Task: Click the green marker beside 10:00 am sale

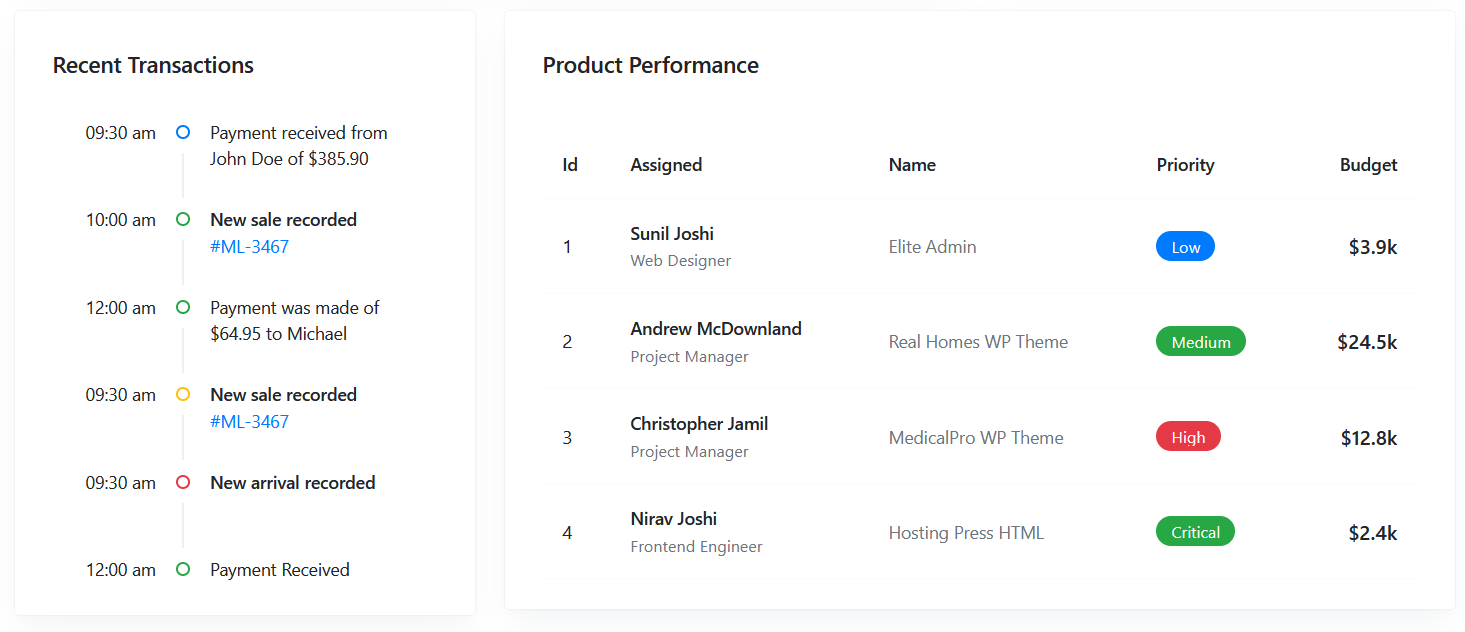Action: coord(183,219)
